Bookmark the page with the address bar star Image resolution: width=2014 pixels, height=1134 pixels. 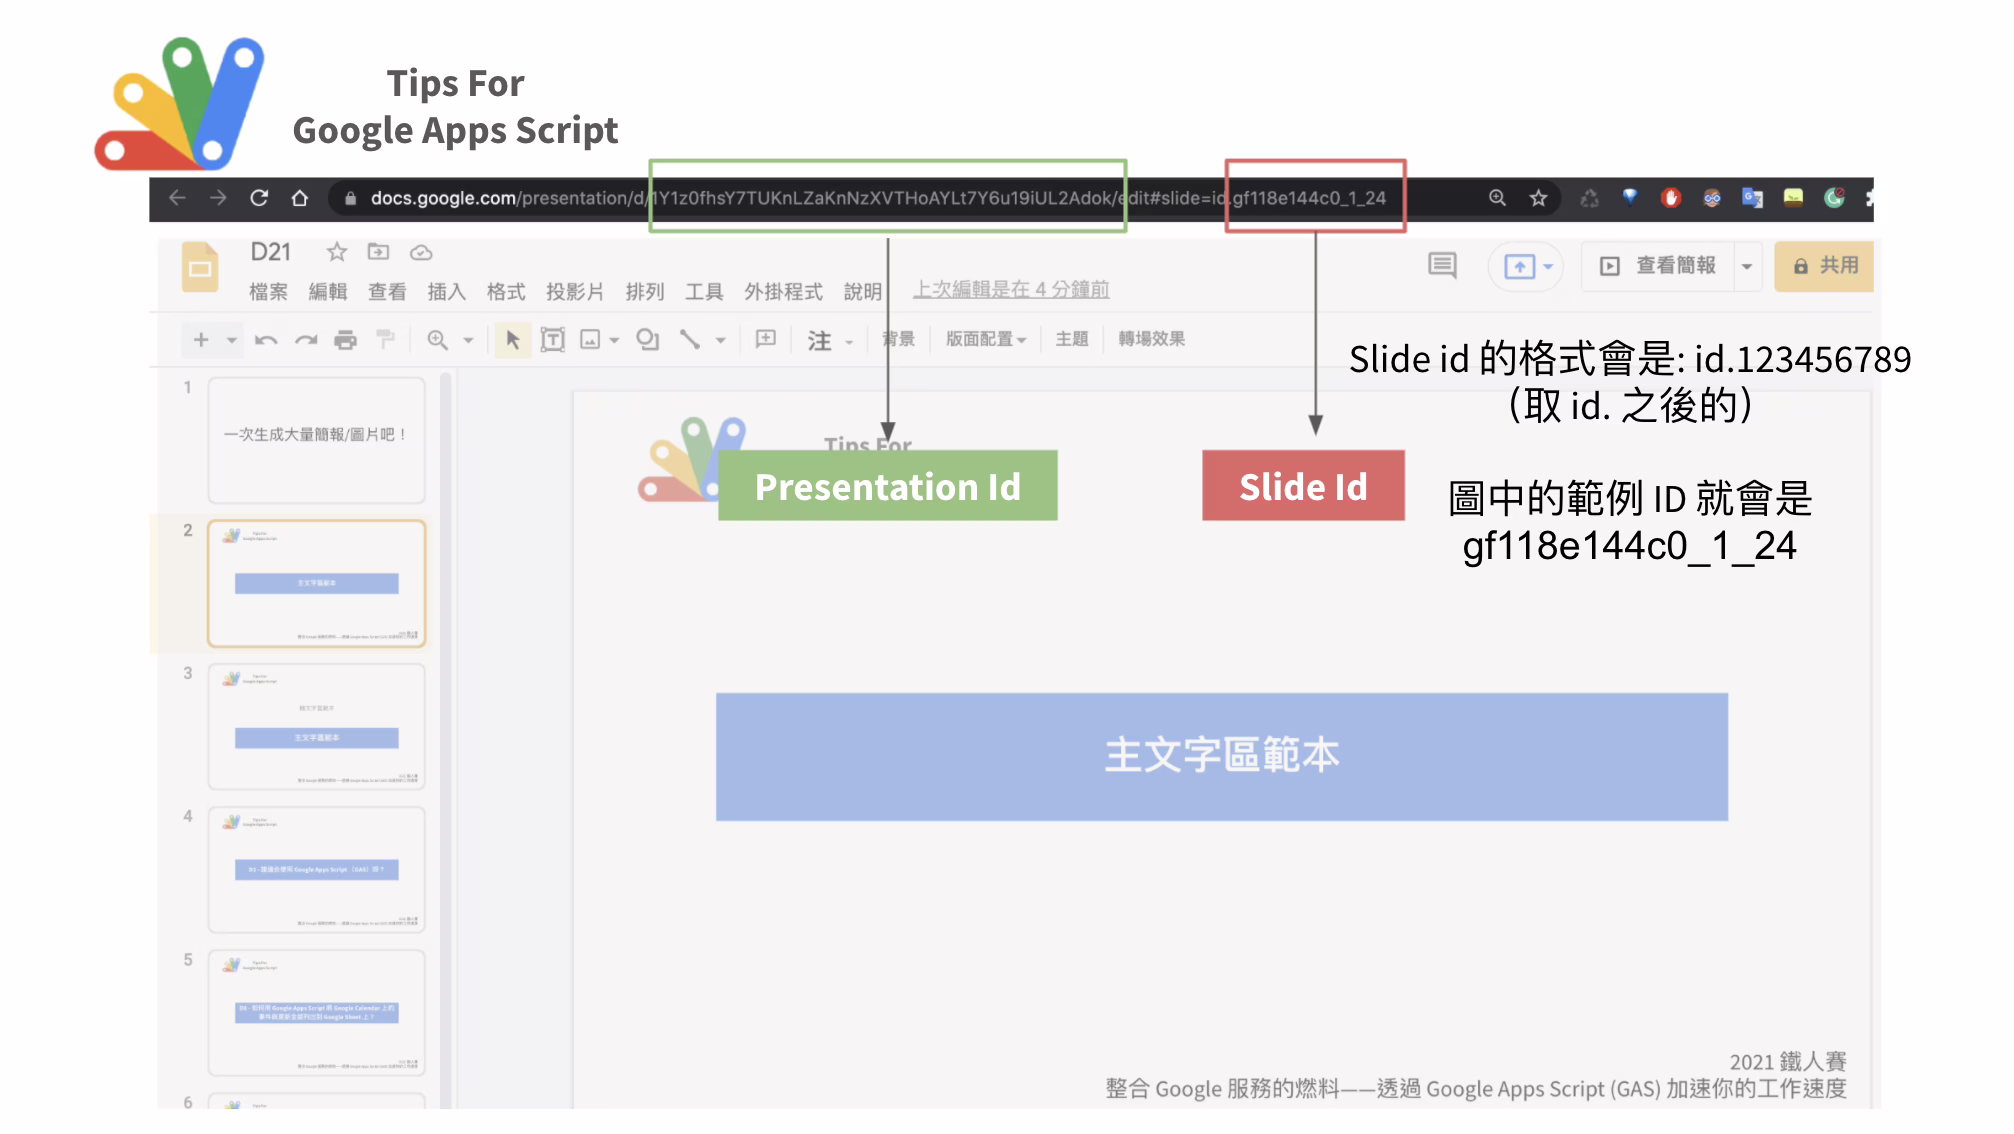(x=1538, y=198)
